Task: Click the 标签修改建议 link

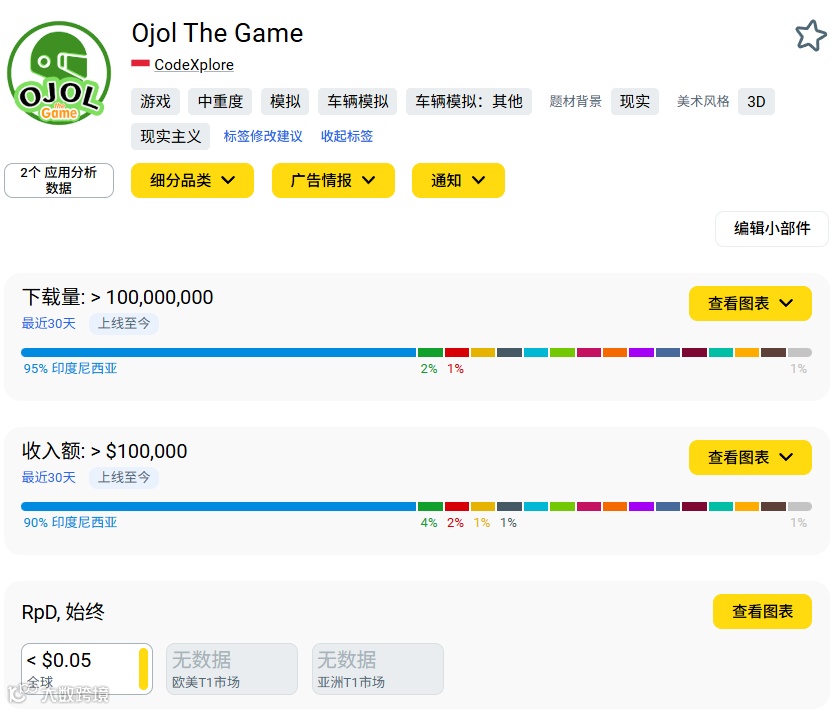Action: click(263, 137)
